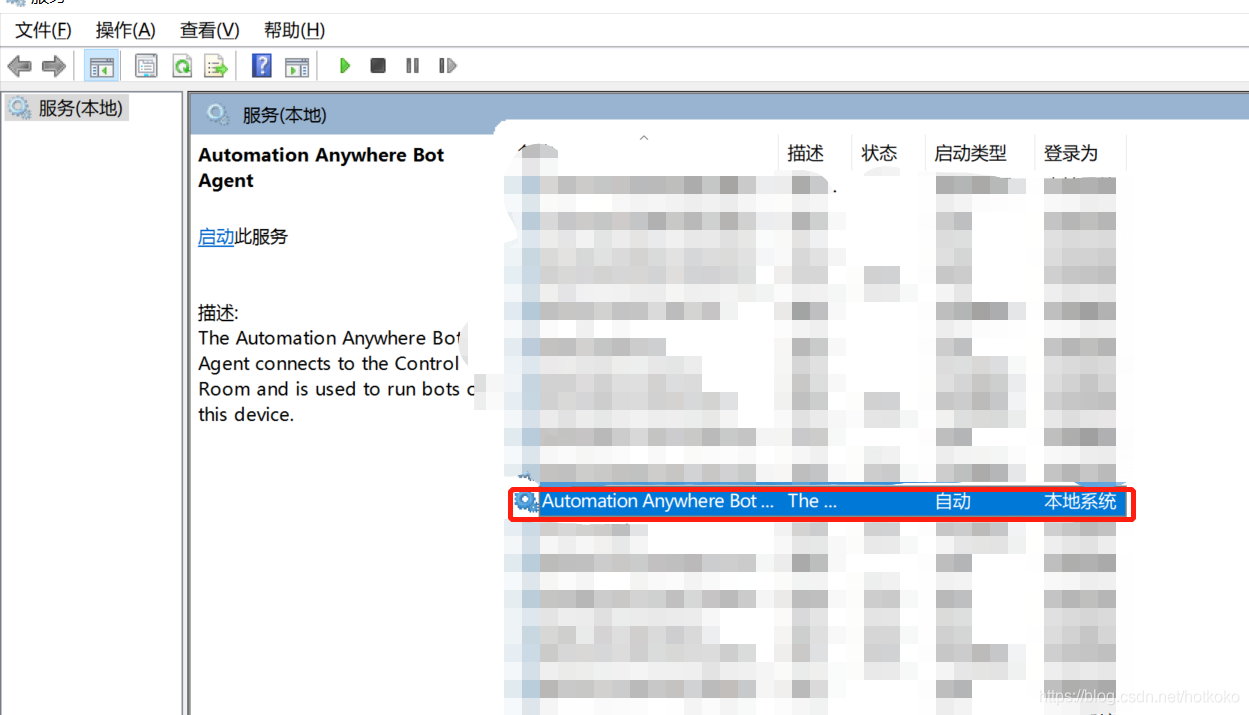Toggle the action pane display
The width and height of the screenshot is (1249, 715).
click(297, 65)
